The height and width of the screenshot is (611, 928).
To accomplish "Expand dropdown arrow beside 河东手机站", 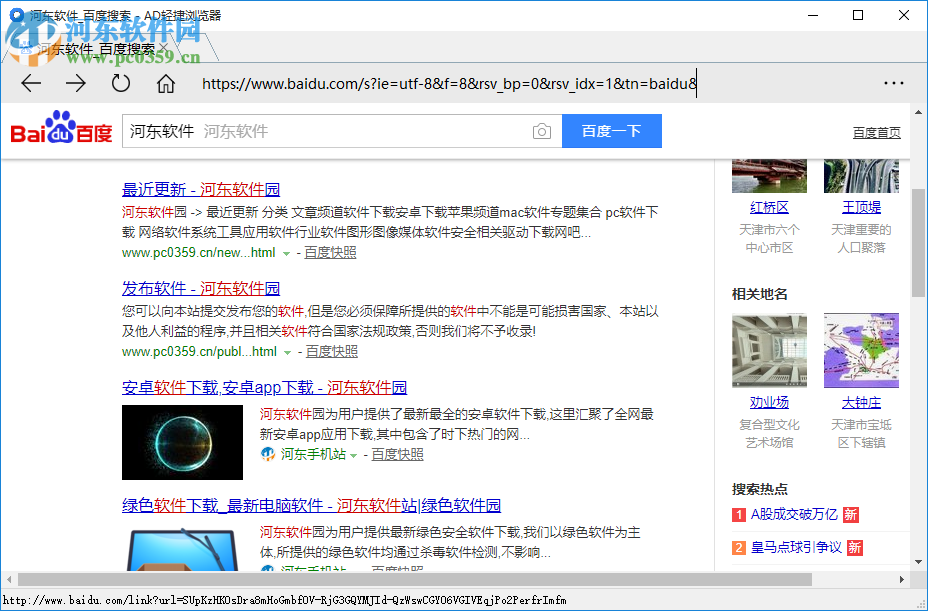I will (x=353, y=455).
